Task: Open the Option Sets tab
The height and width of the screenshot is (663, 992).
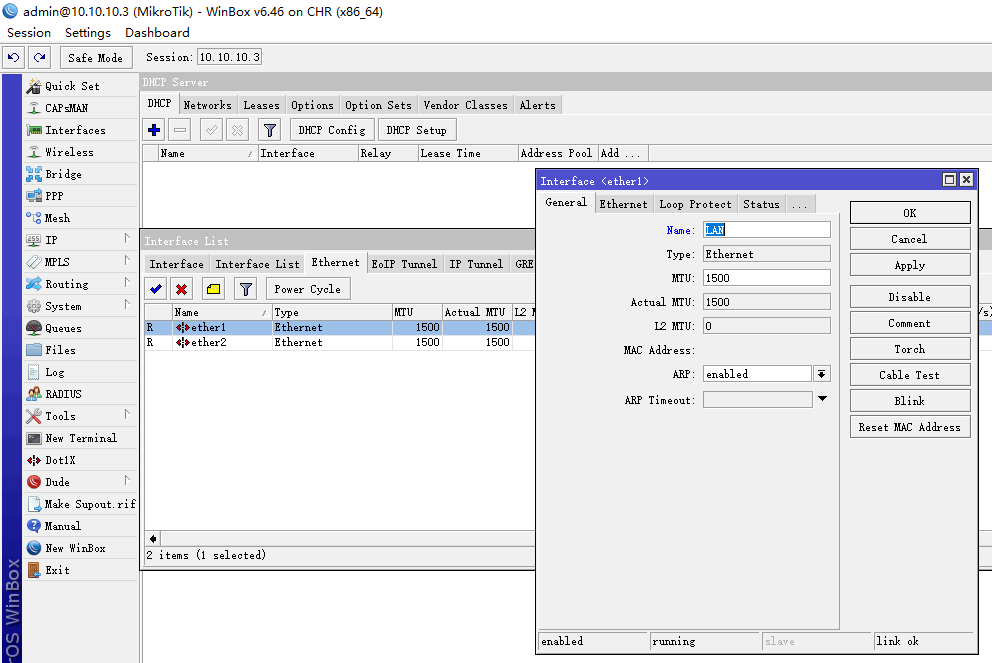Action: pyautogui.click(x=378, y=105)
